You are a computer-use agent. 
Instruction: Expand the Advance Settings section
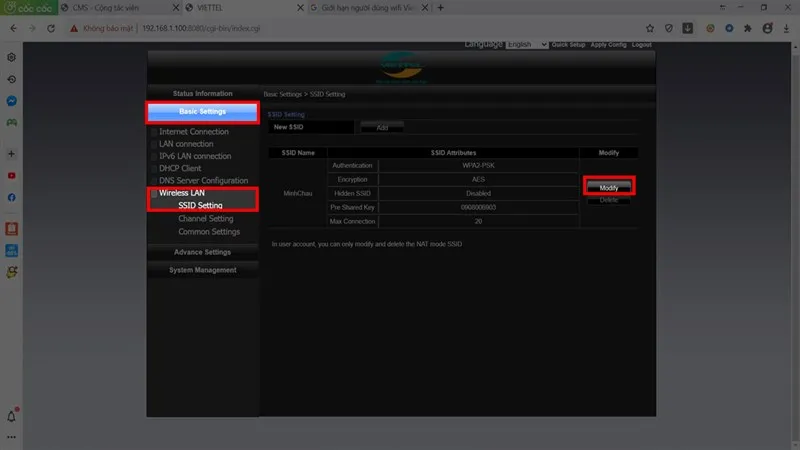coord(202,252)
